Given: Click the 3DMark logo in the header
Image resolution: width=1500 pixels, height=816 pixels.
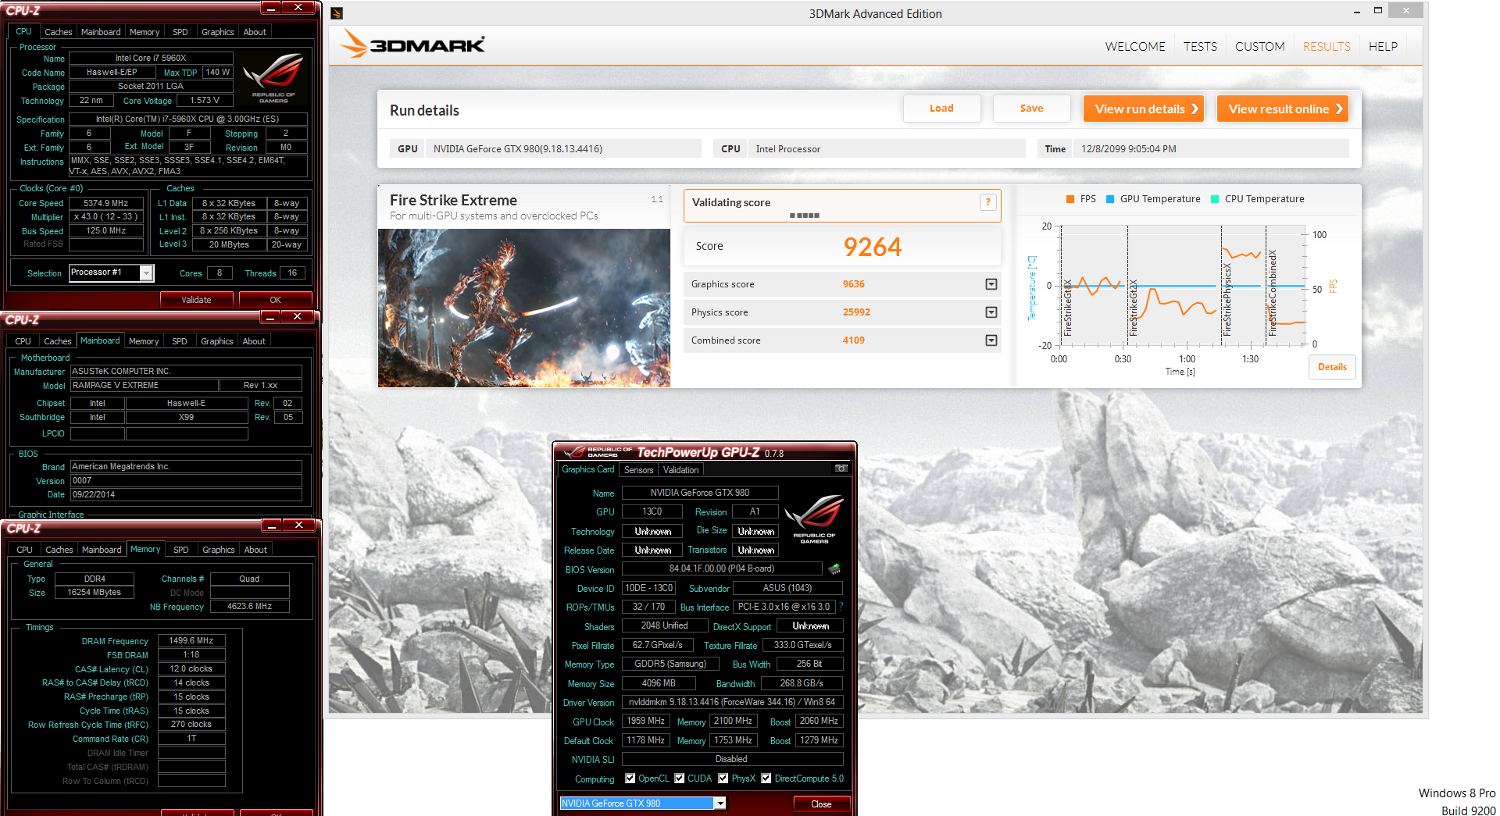Looking at the screenshot, I should coord(413,44).
